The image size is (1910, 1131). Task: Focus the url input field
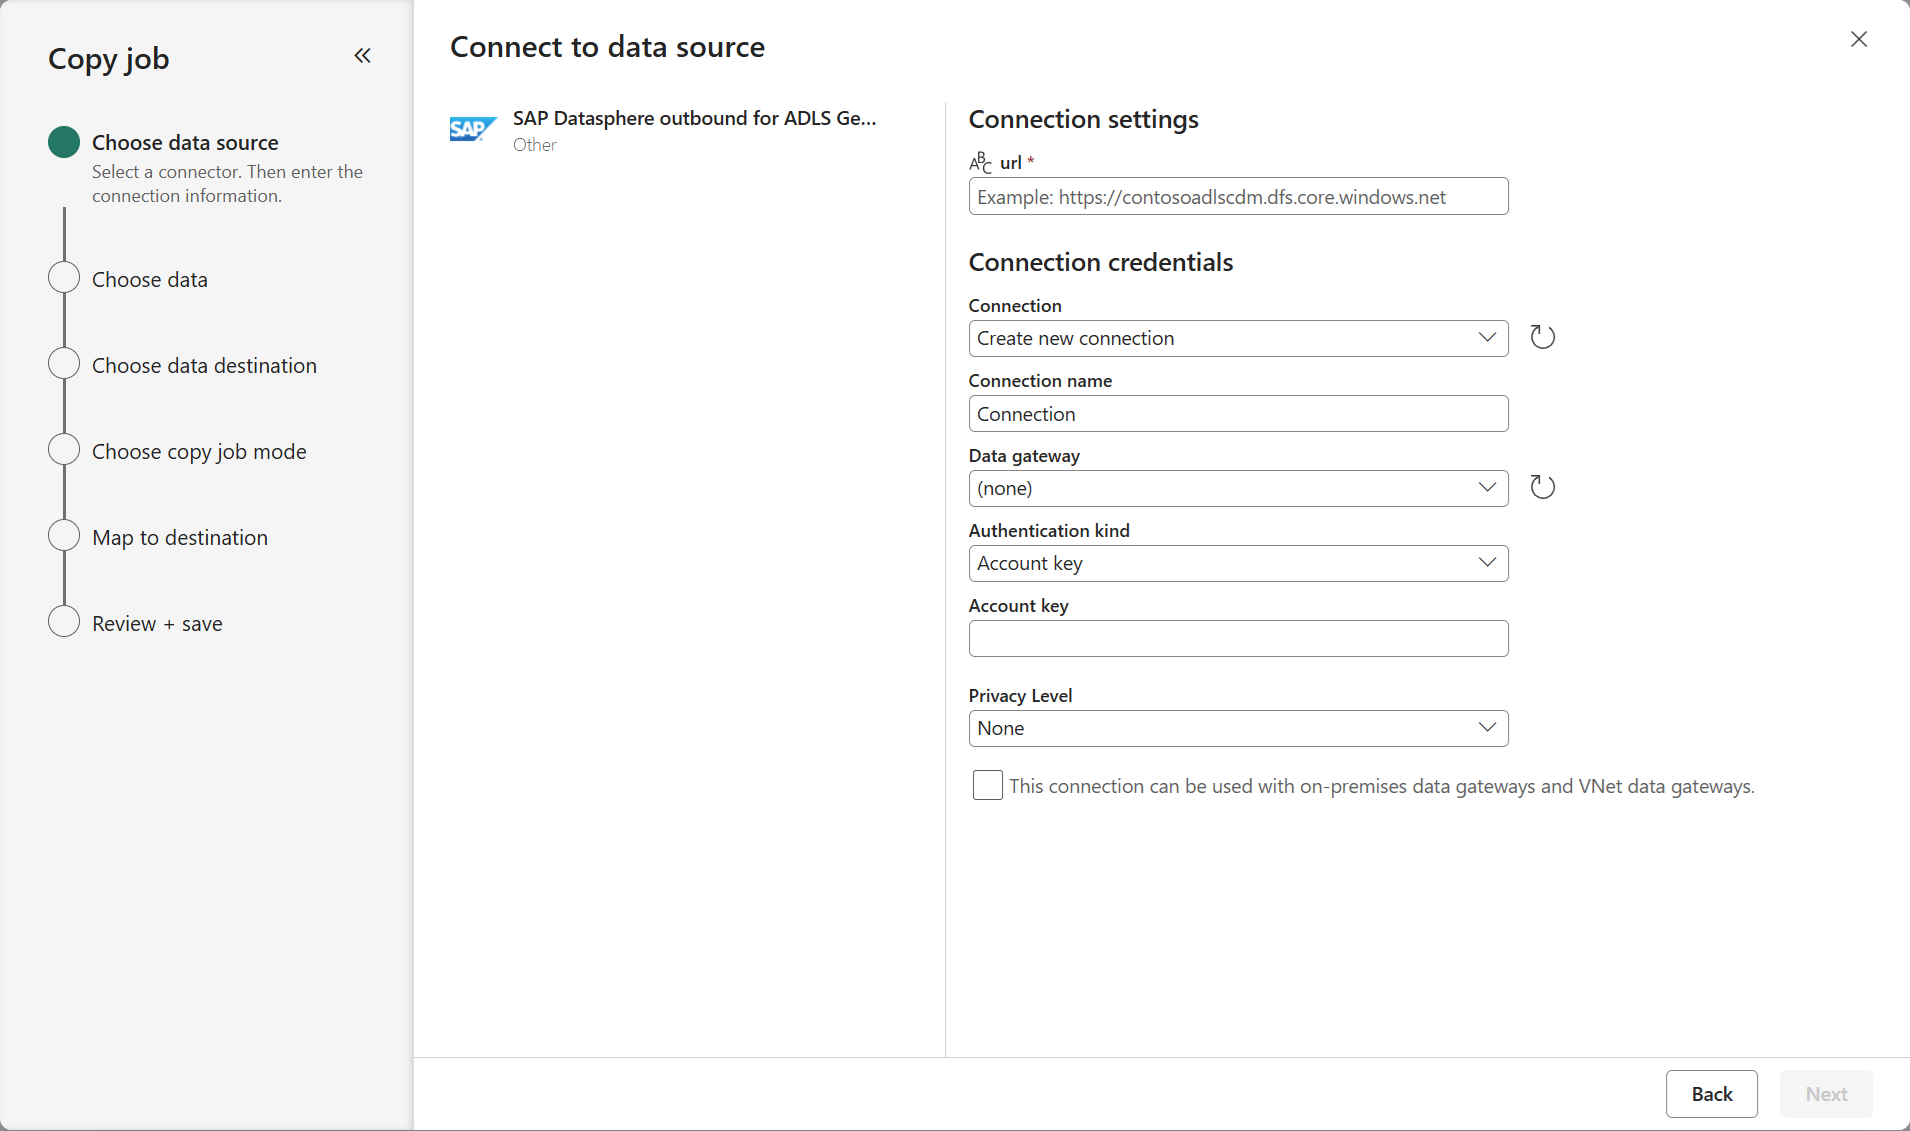(x=1237, y=197)
